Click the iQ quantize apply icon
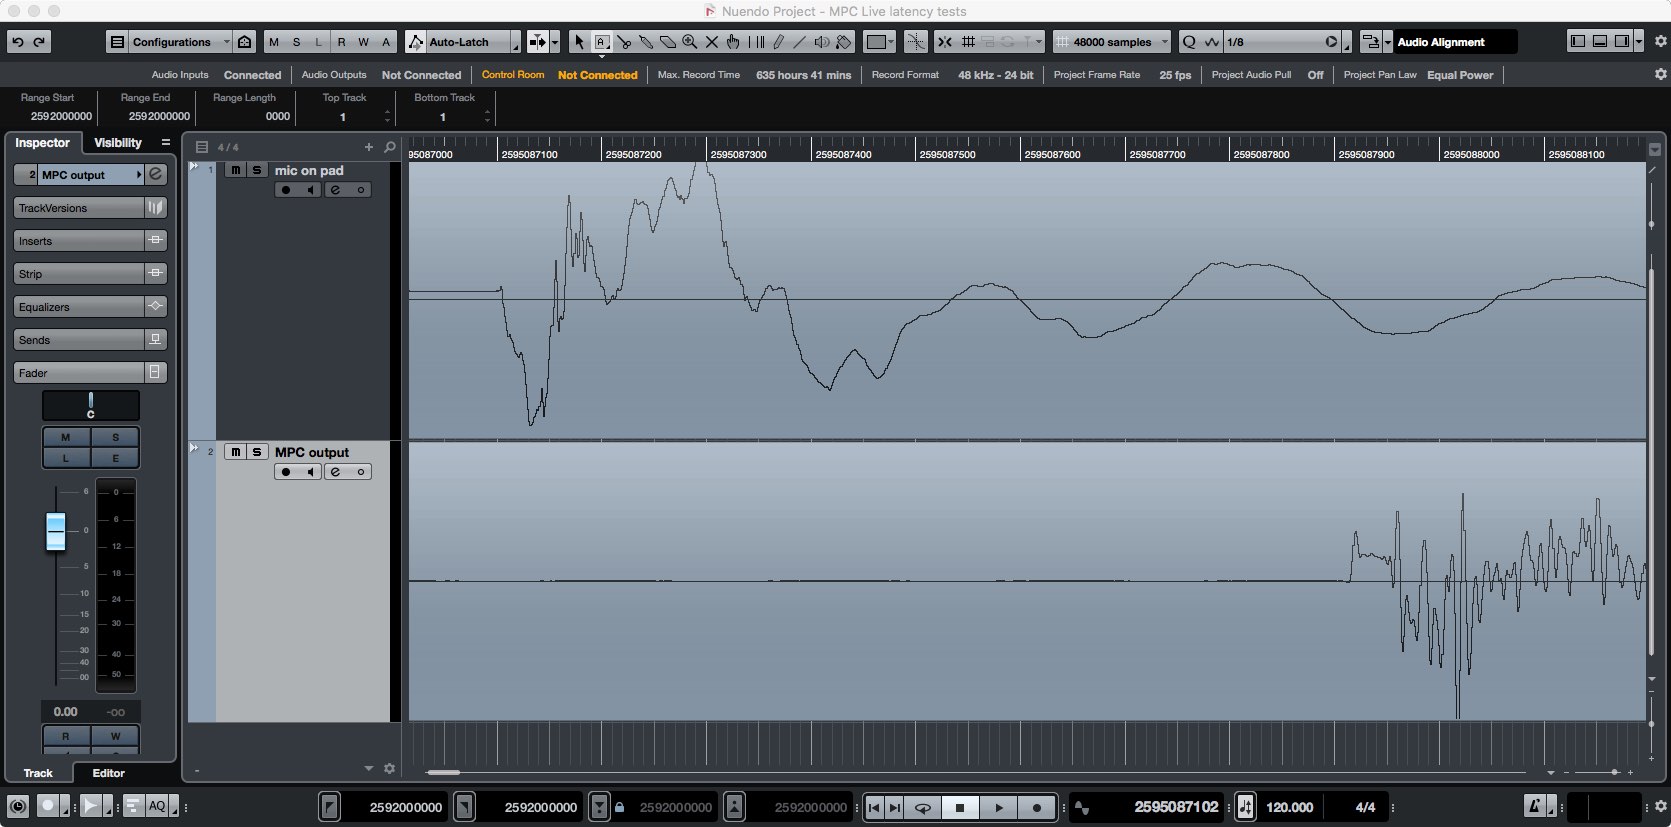Viewport: 1671px width, 827px height. pyautogui.click(x=1189, y=42)
